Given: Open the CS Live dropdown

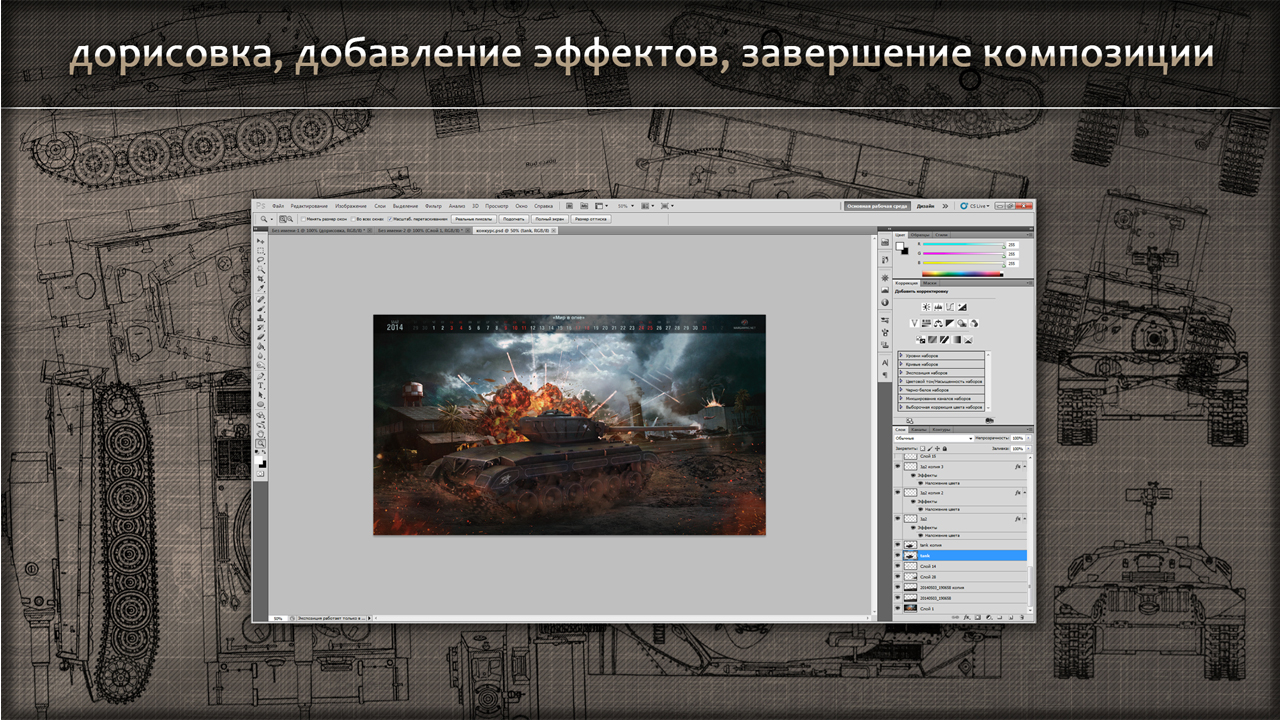Looking at the screenshot, I should click(x=974, y=206).
